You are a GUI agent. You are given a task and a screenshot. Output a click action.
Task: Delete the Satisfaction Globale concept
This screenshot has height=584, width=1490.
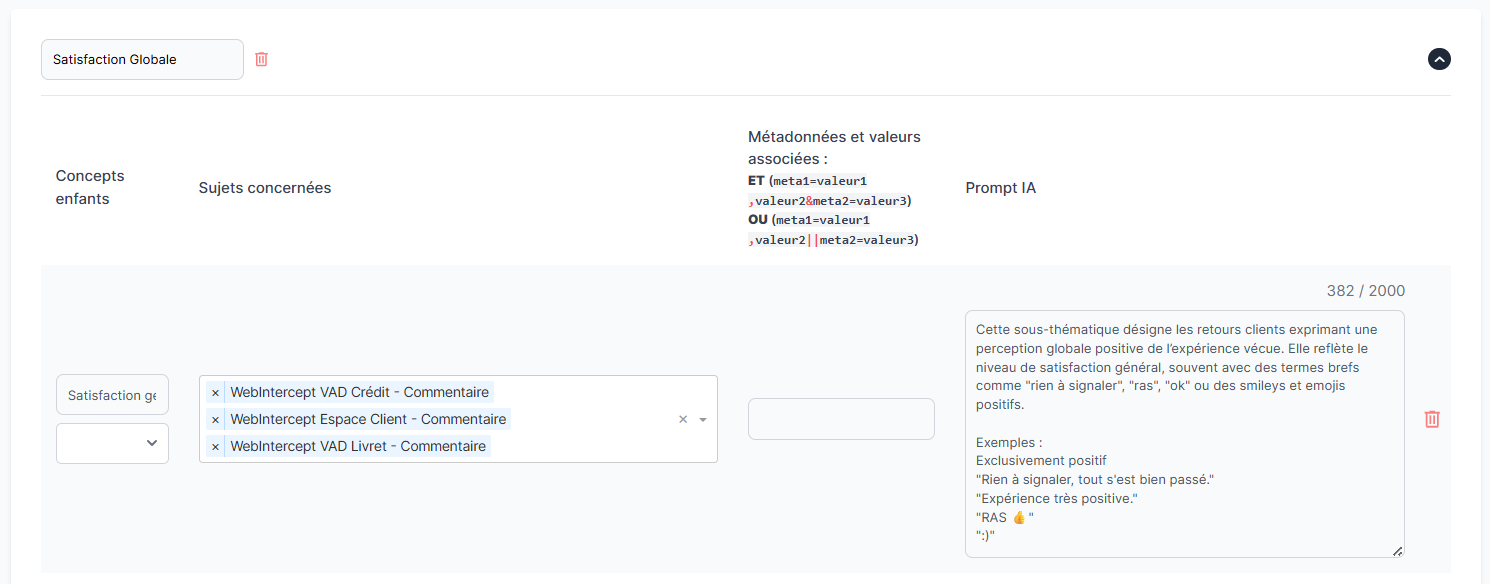261,59
